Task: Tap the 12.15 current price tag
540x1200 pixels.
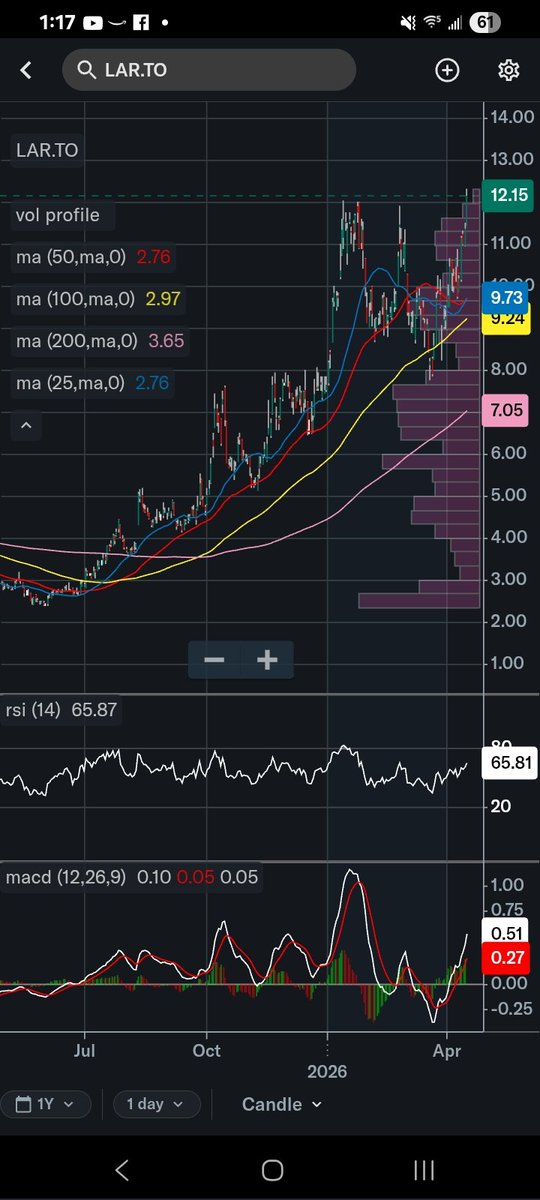Action: pos(508,196)
